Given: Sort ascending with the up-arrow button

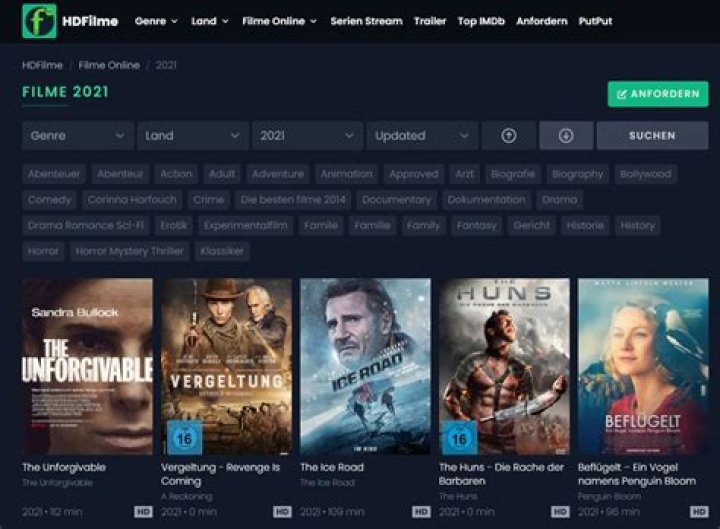Looking at the screenshot, I should [508, 135].
